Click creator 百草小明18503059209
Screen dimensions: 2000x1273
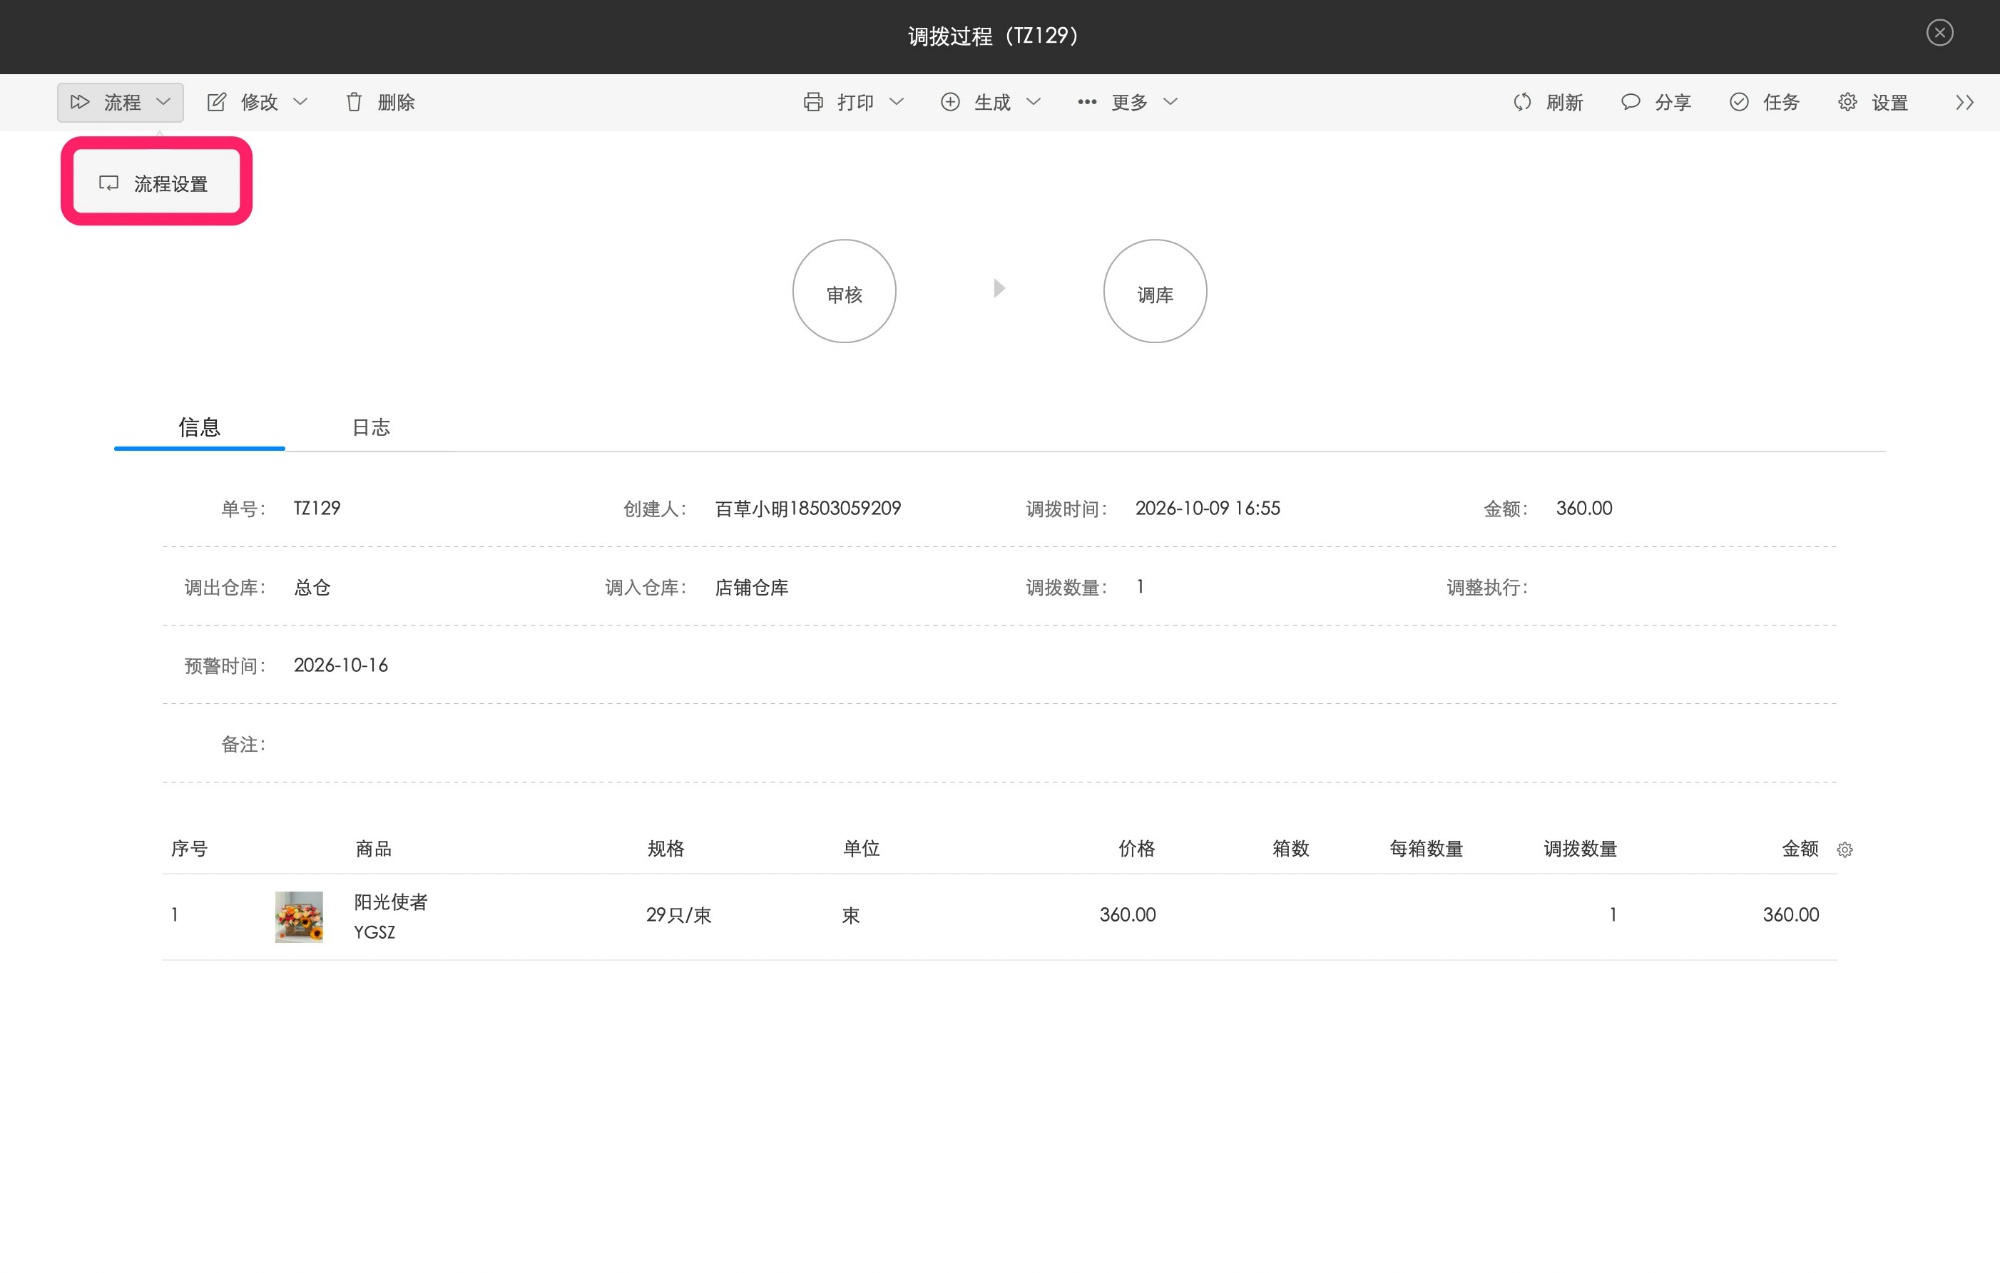tap(808, 508)
